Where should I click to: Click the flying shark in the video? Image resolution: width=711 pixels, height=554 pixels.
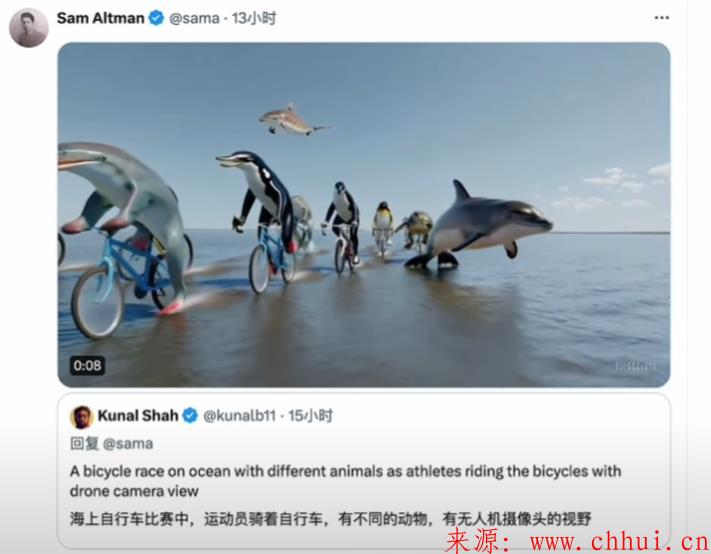pyautogui.click(x=292, y=120)
